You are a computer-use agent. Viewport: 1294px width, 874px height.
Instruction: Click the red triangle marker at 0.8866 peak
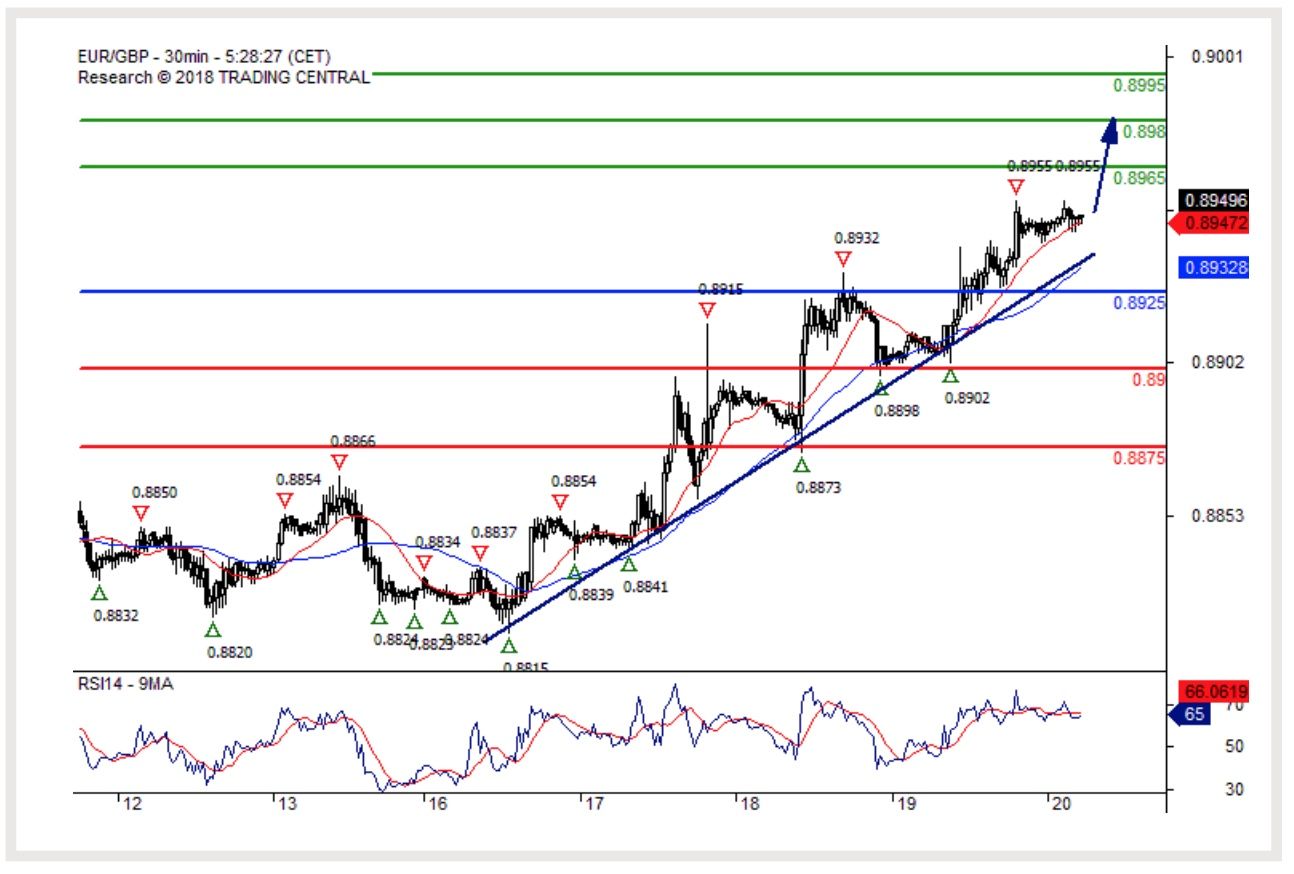(x=339, y=462)
